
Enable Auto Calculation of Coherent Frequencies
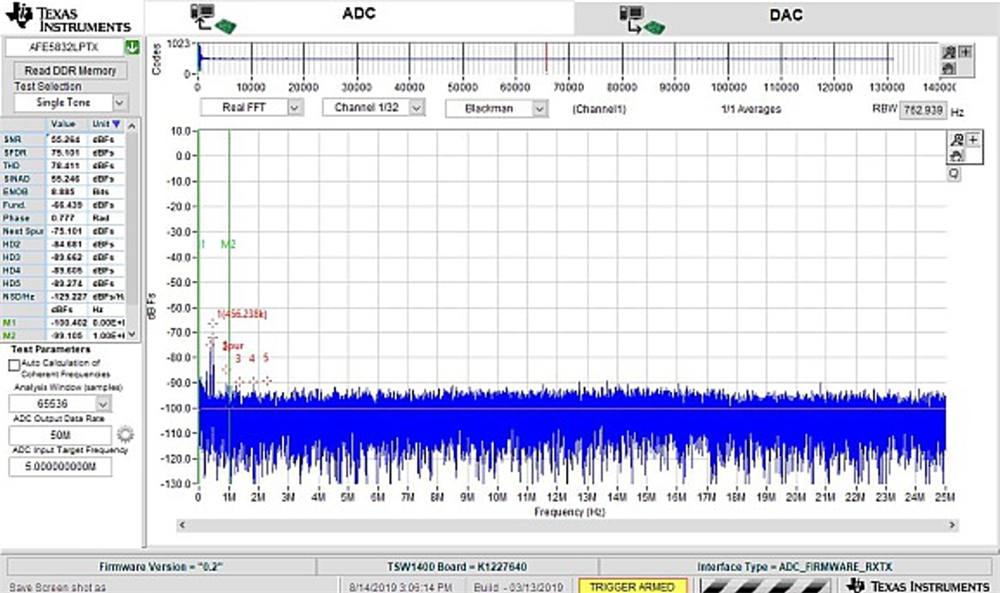coord(14,366)
